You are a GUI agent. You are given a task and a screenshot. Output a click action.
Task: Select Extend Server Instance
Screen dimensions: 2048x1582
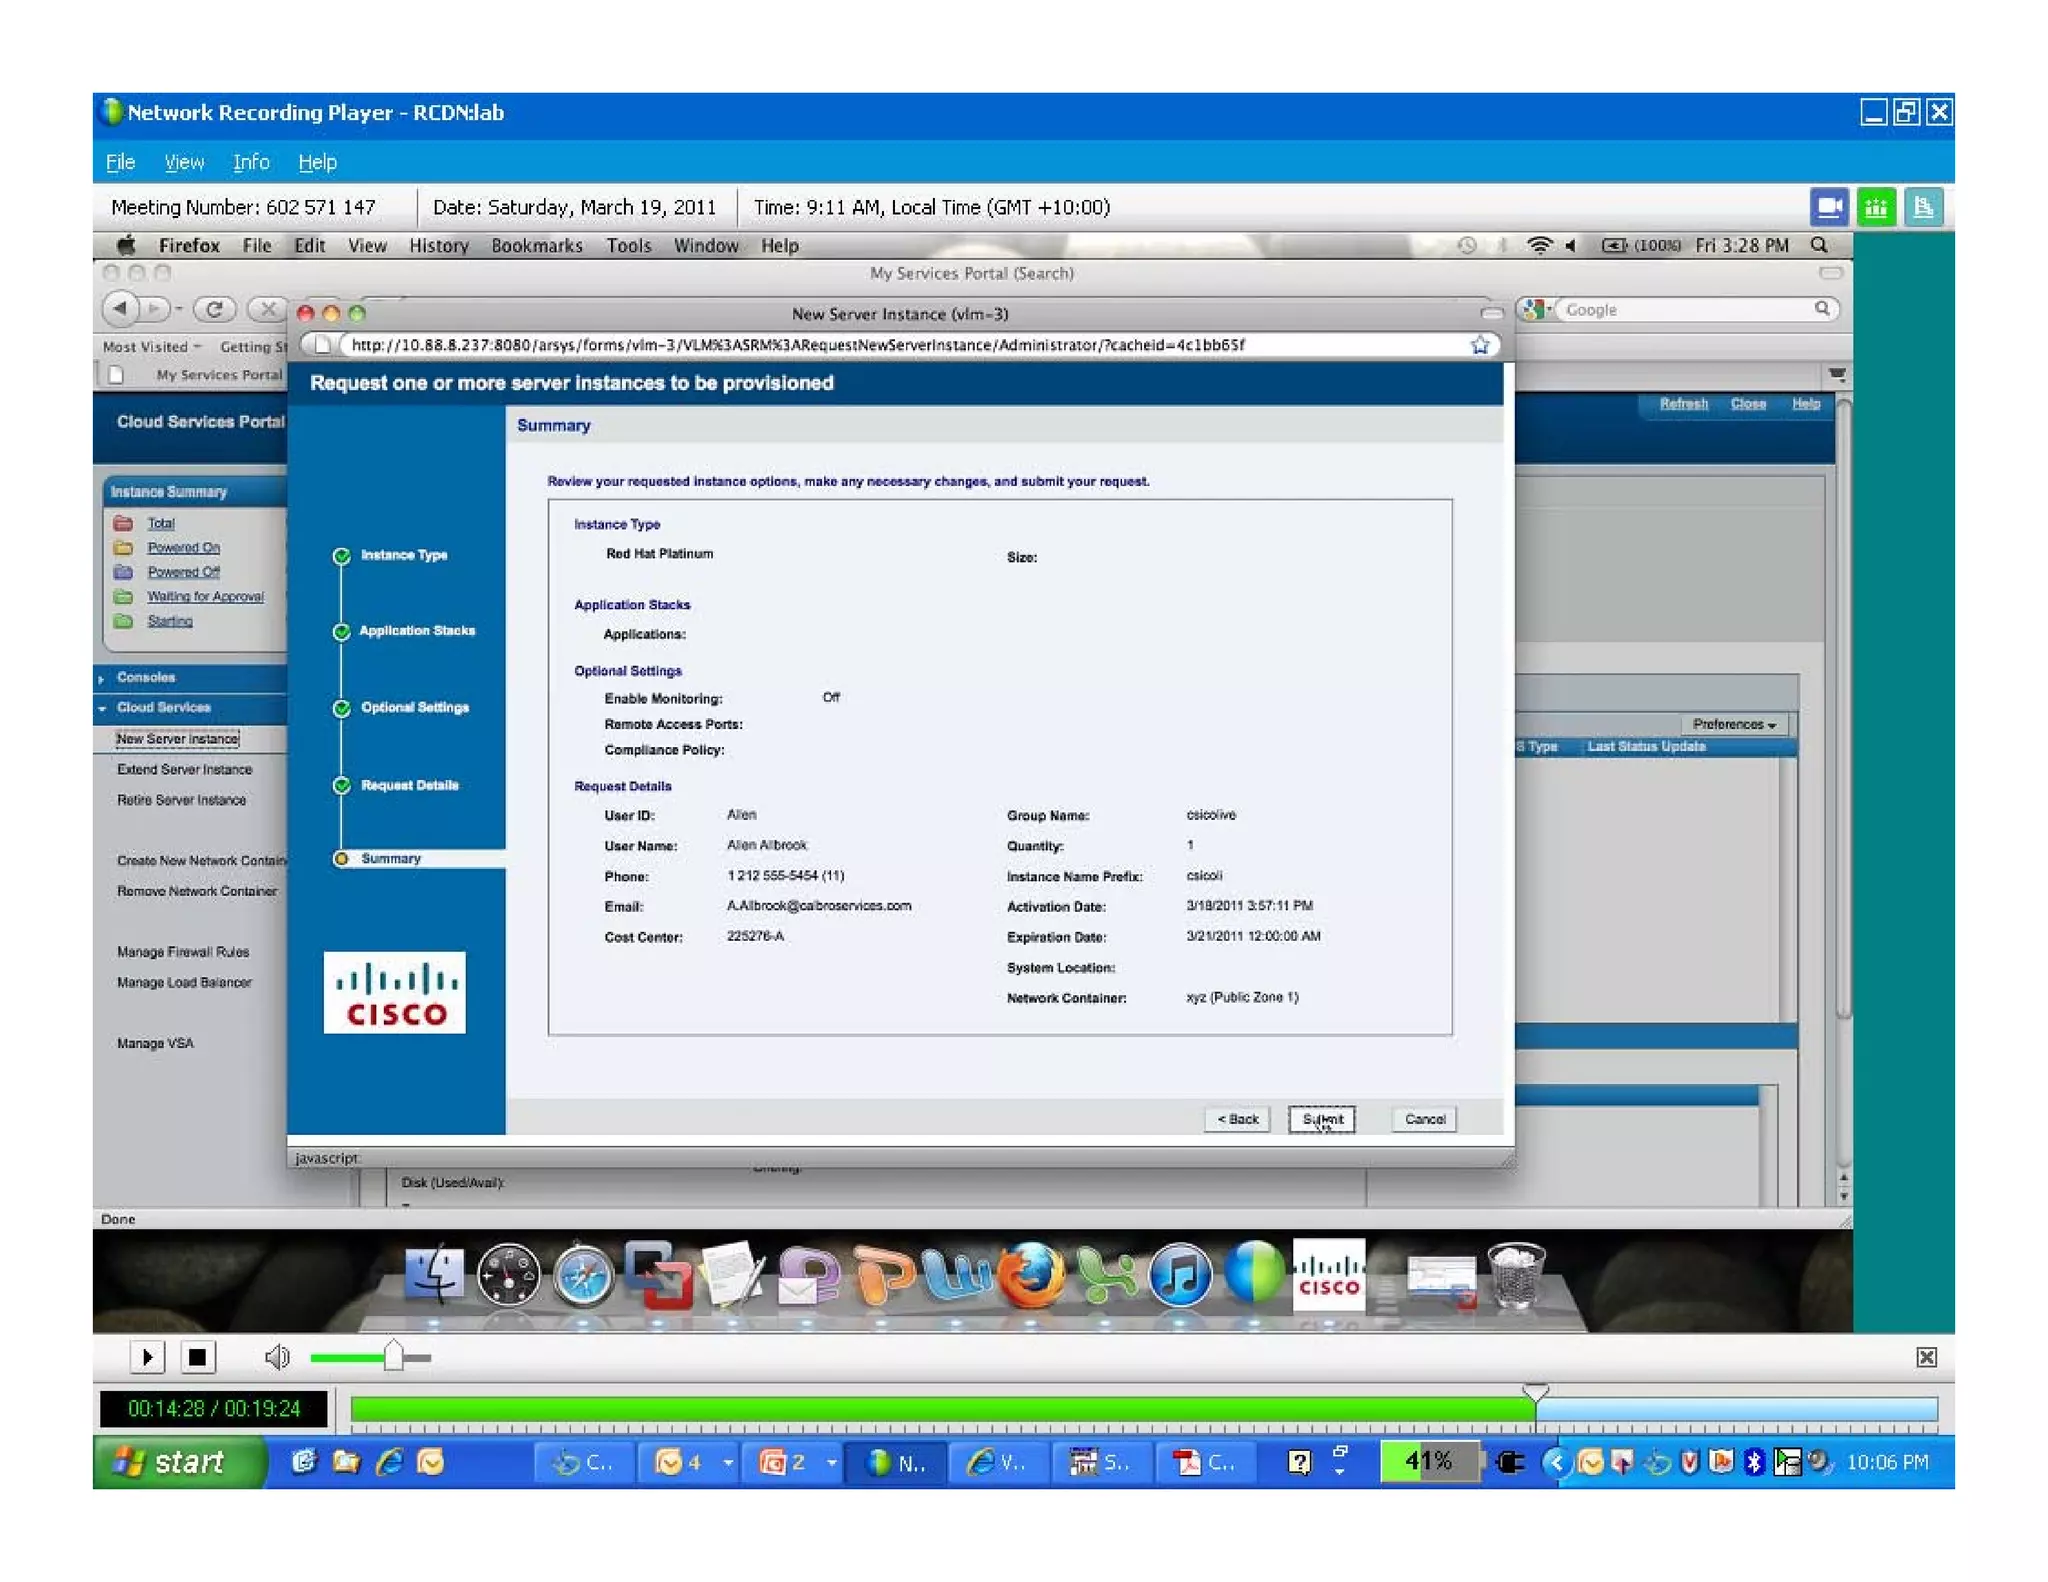(184, 769)
